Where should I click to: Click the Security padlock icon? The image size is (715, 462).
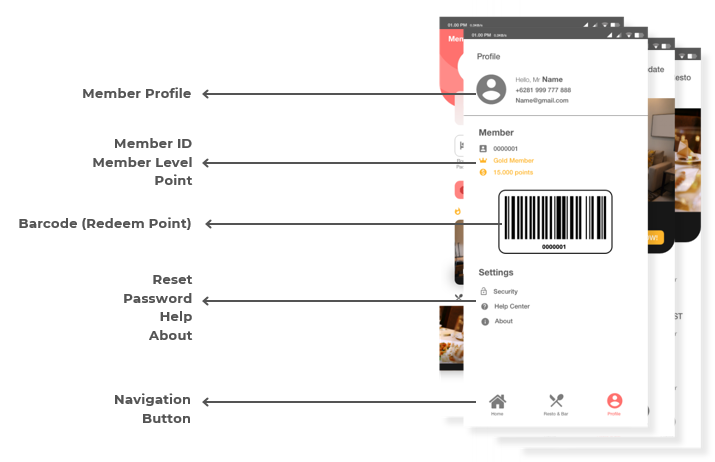[x=484, y=291]
